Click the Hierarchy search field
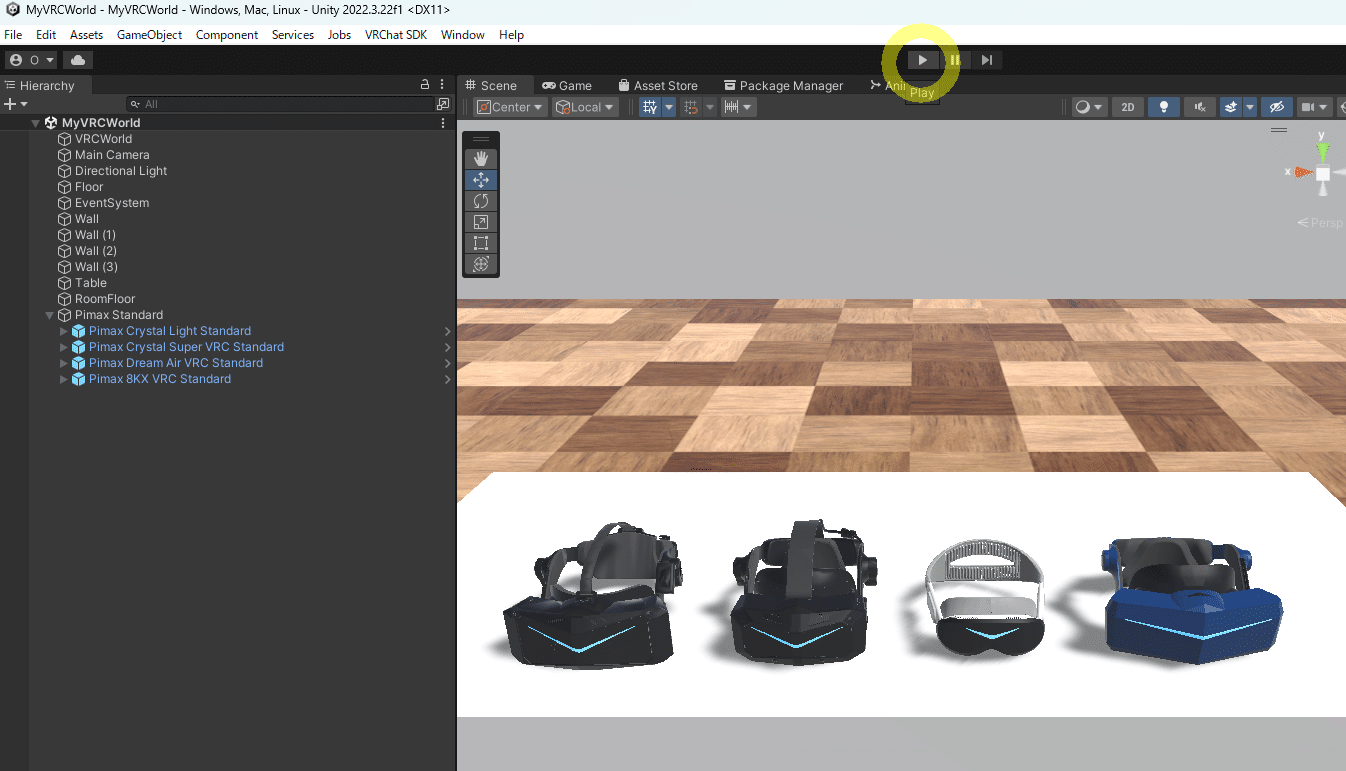 click(280, 104)
